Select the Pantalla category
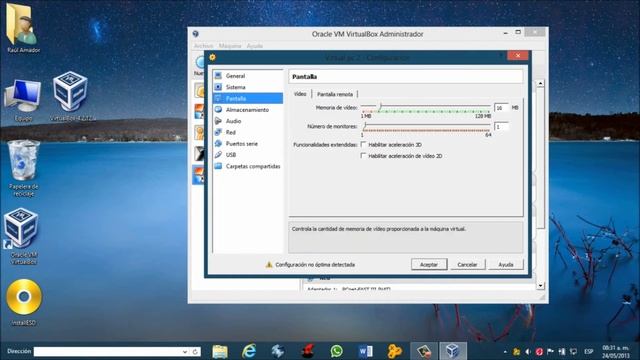The width and height of the screenshot is (640, 360). (x=248, y=98)
